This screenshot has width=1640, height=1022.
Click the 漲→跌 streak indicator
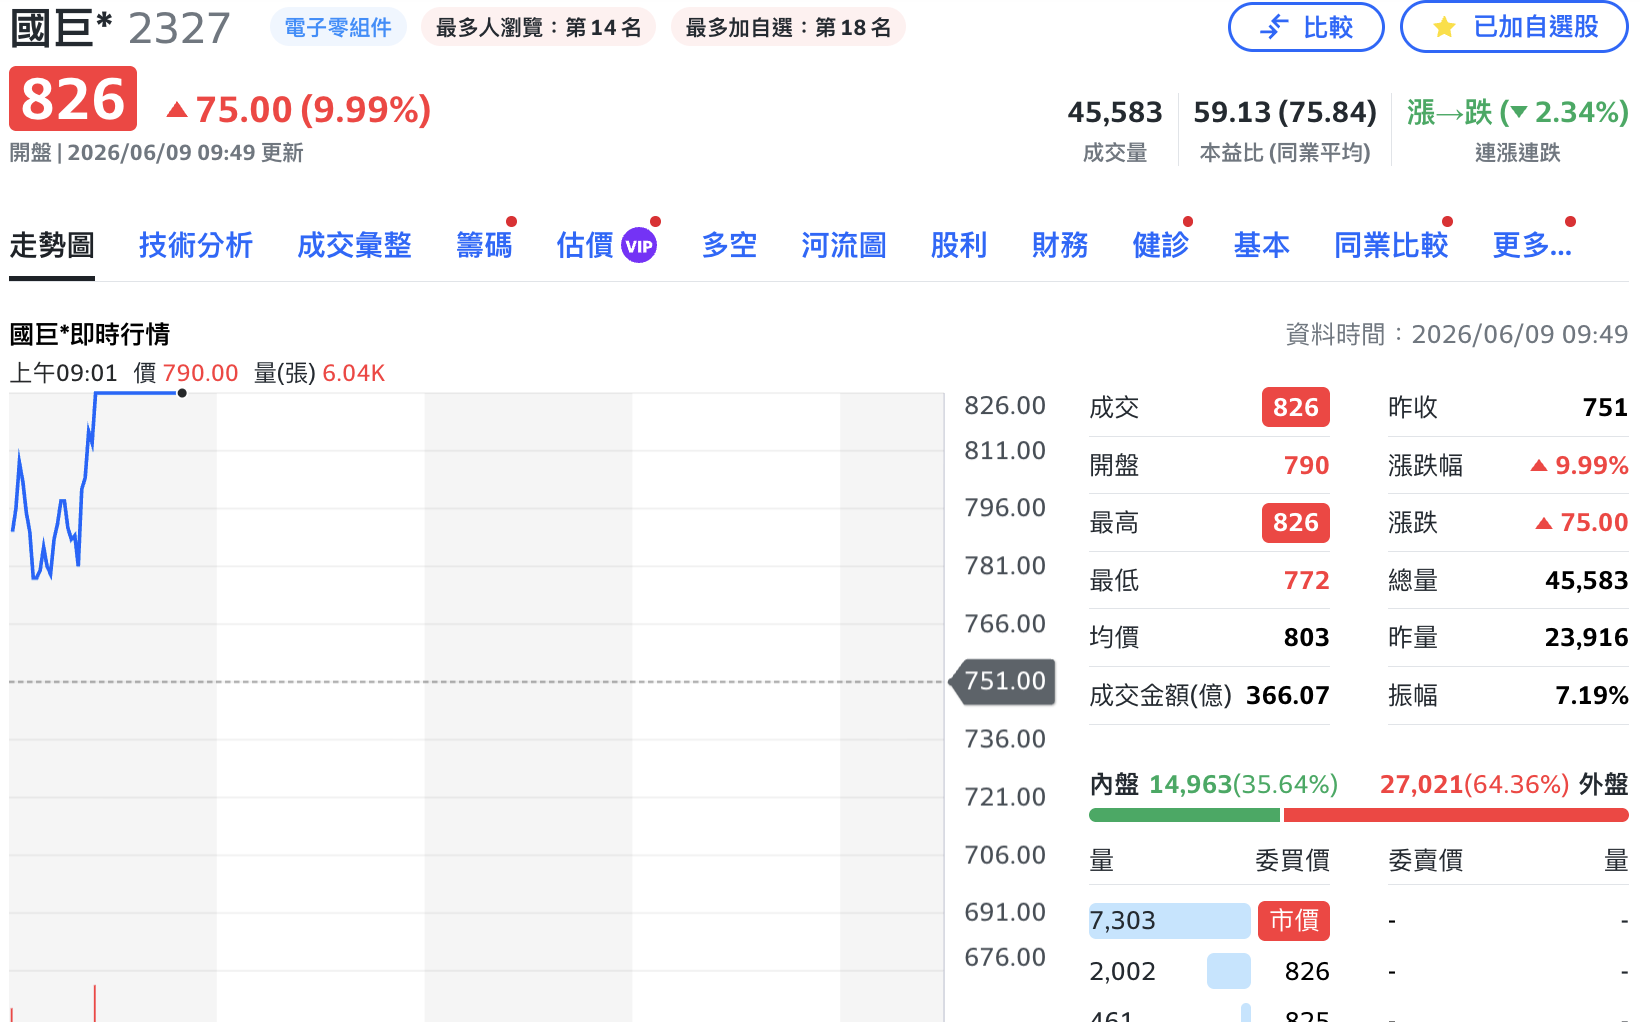pyautogui.click(x=1517, y=112)
